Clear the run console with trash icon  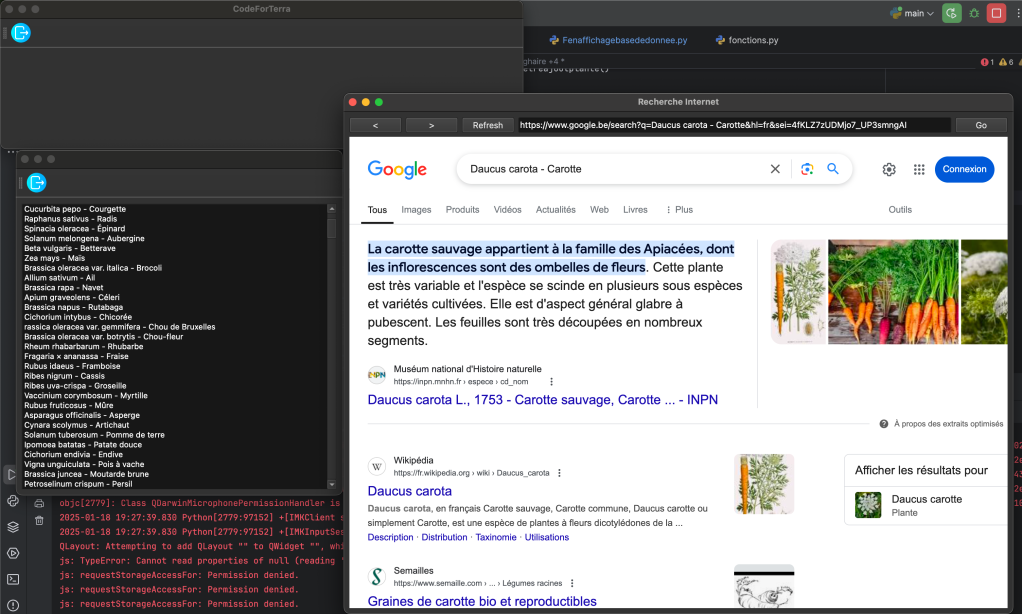(x=39, y=520)
